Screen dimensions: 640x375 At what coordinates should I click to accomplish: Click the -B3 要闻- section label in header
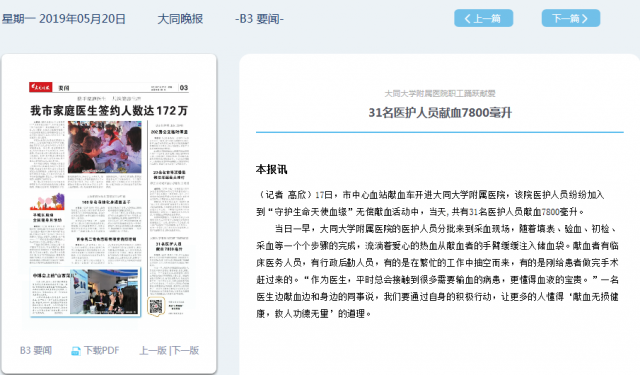[259, 19]
